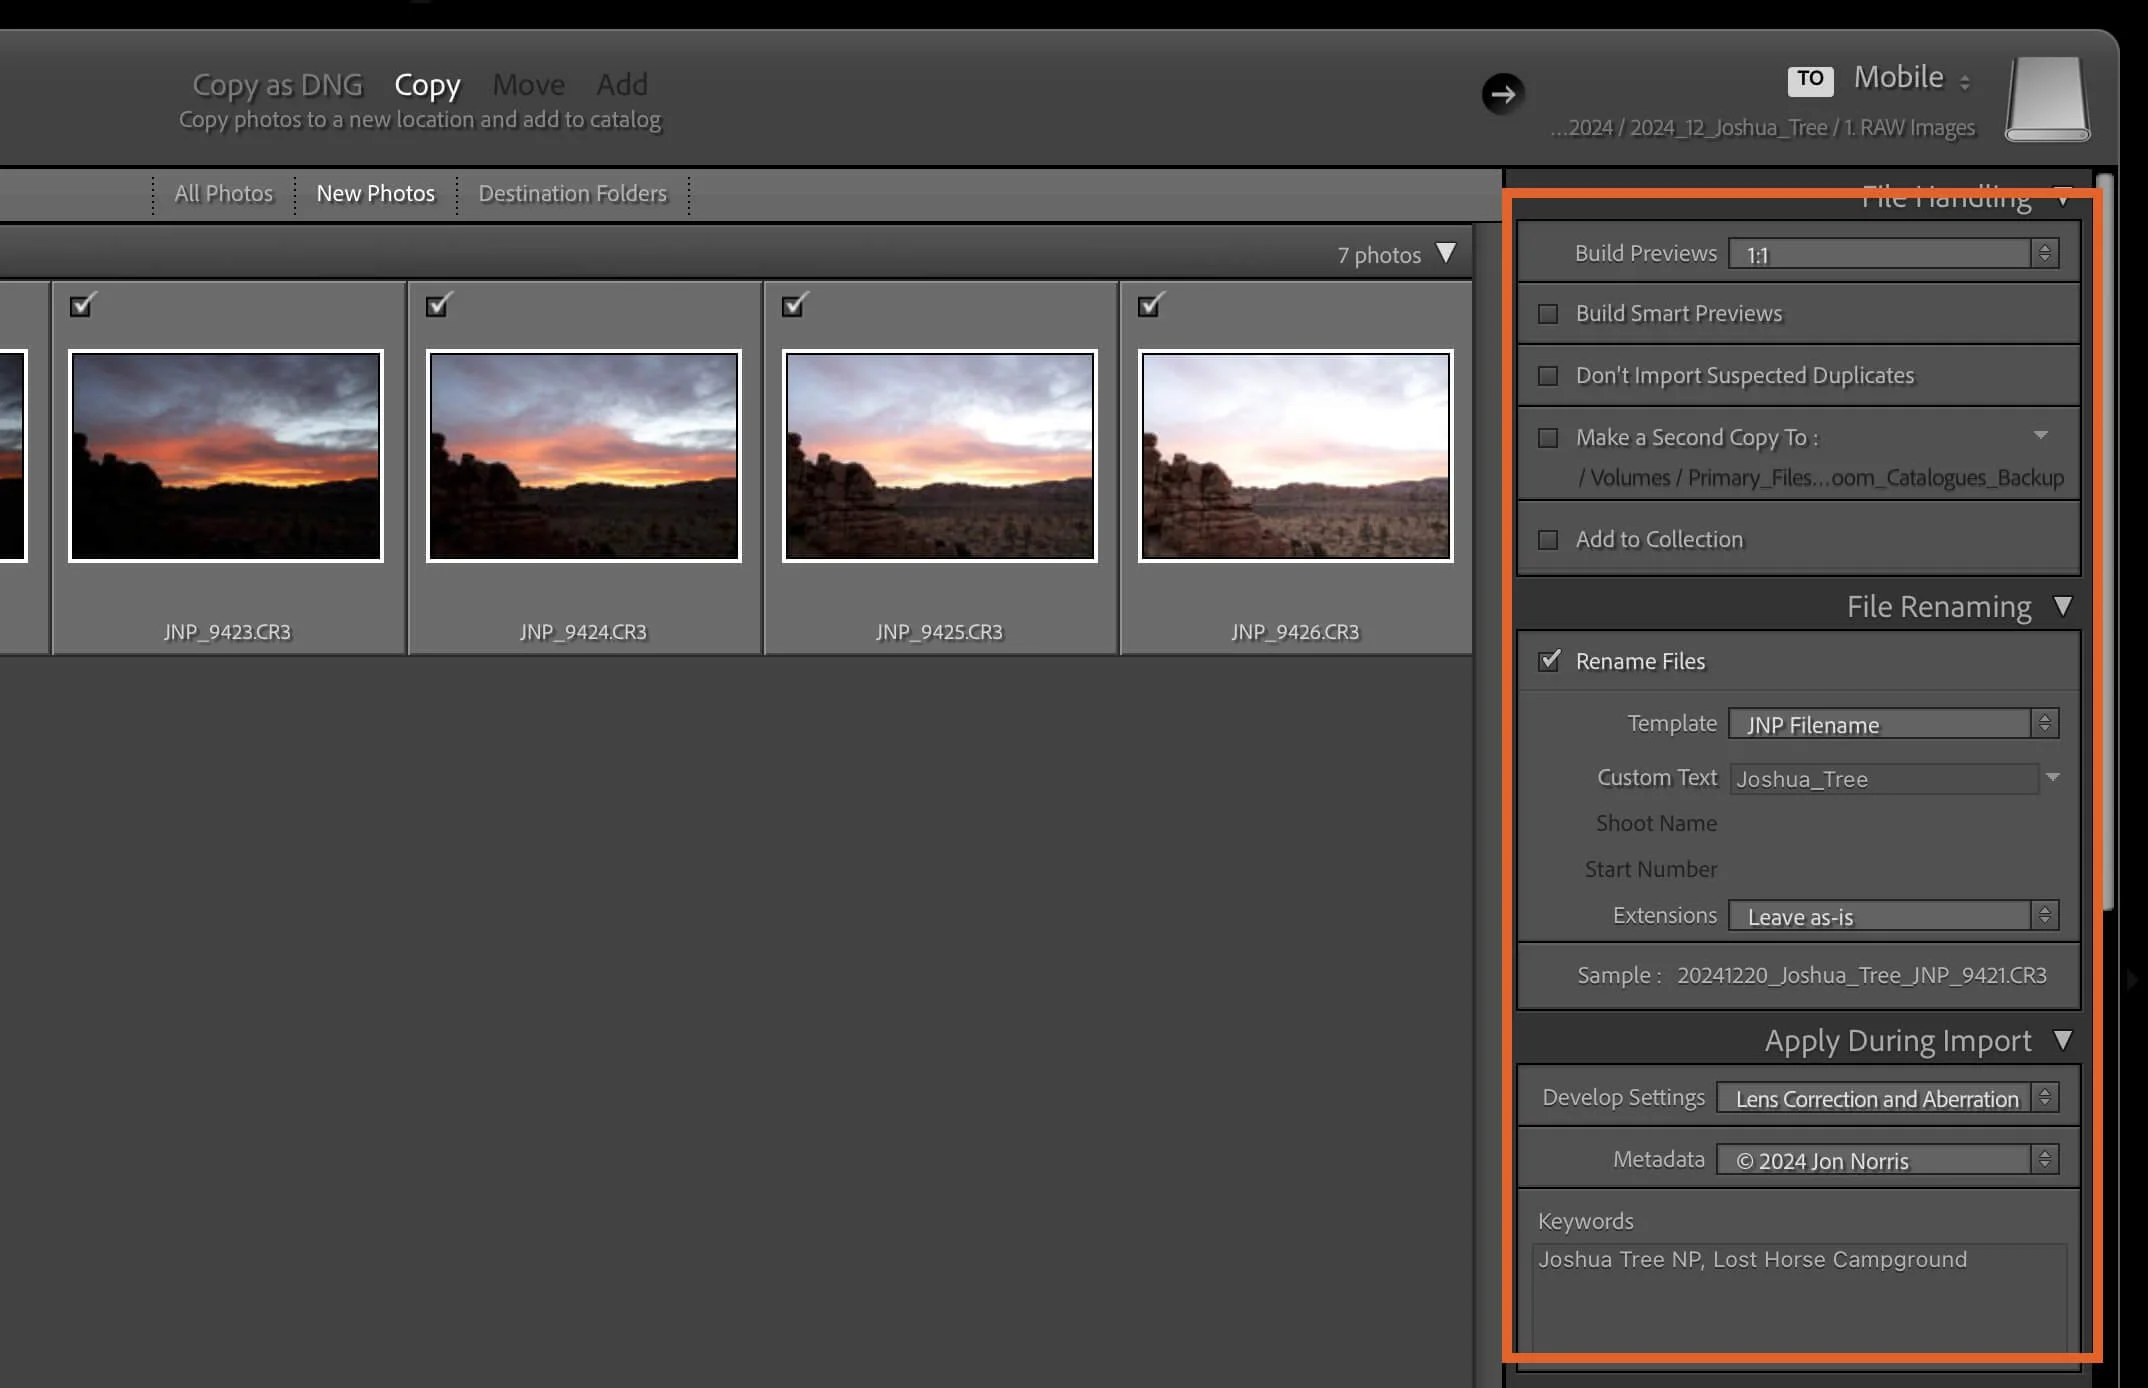Viewport: 2148px width, 1388px height.
Task: Open the Develop Settings preset dropdown
Action: point(1886,1098)
